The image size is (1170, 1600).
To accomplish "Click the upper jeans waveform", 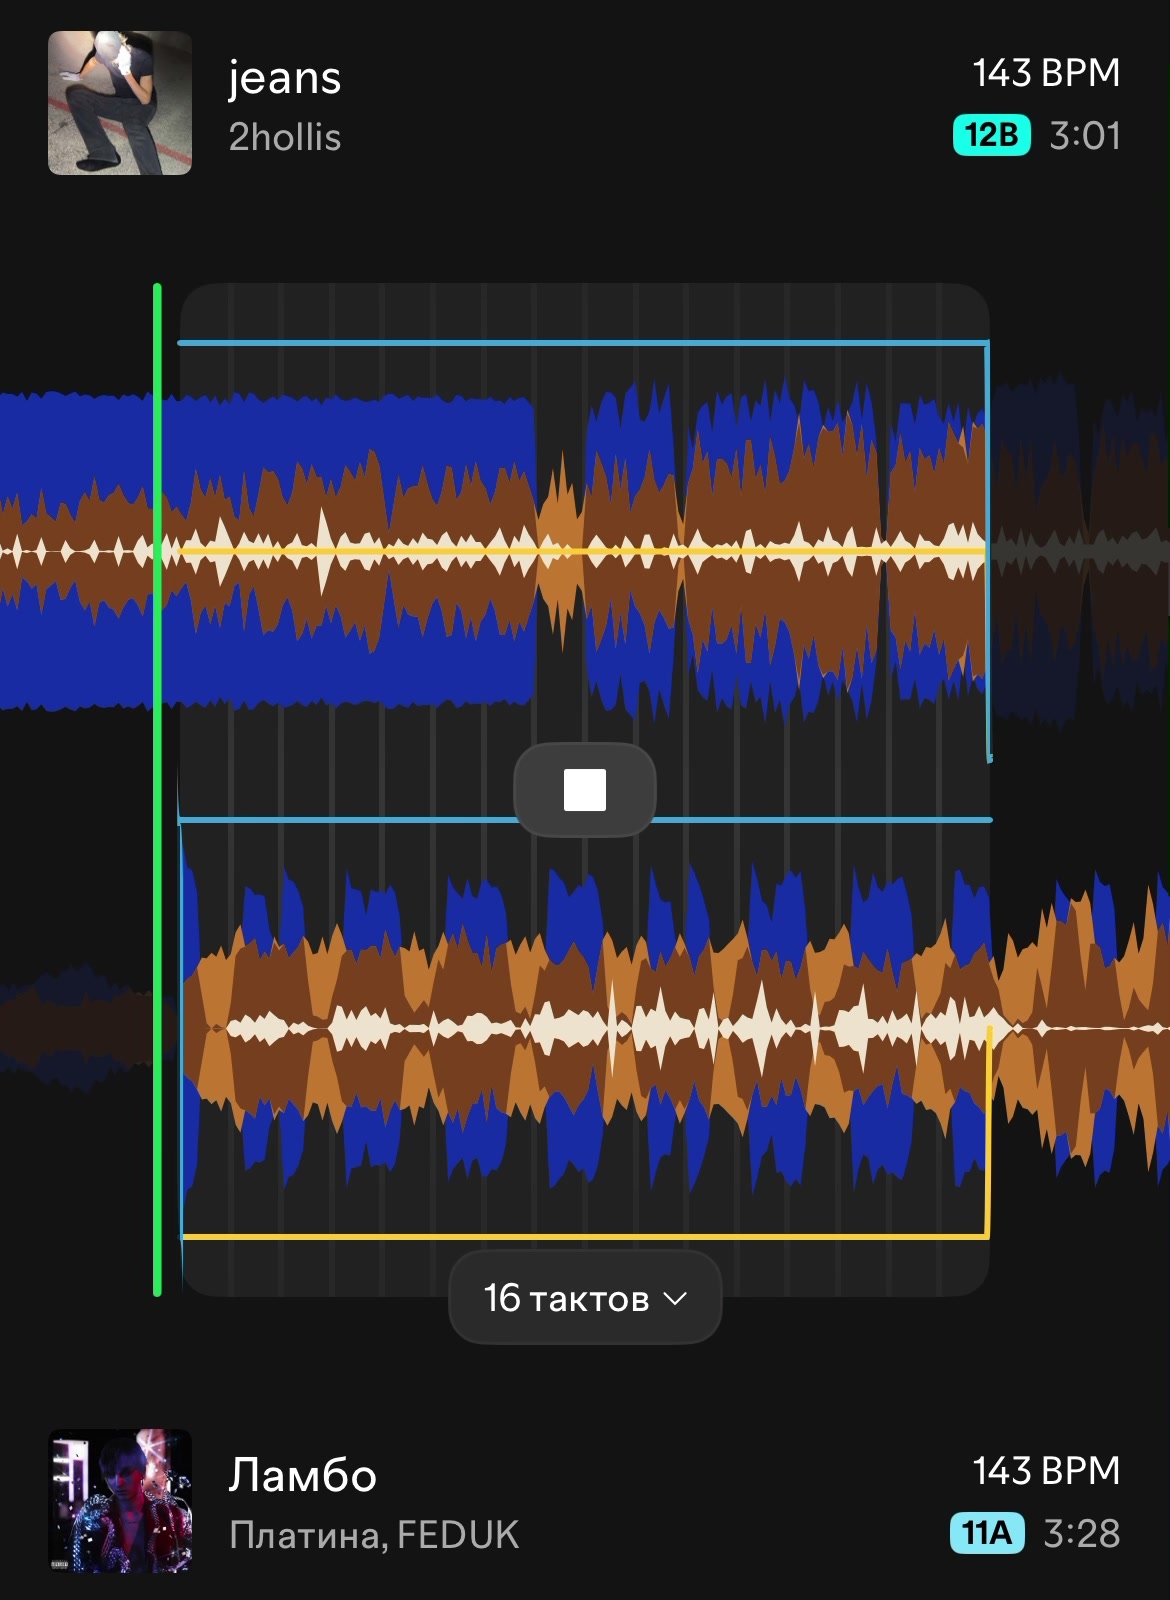I will point(585,550).
